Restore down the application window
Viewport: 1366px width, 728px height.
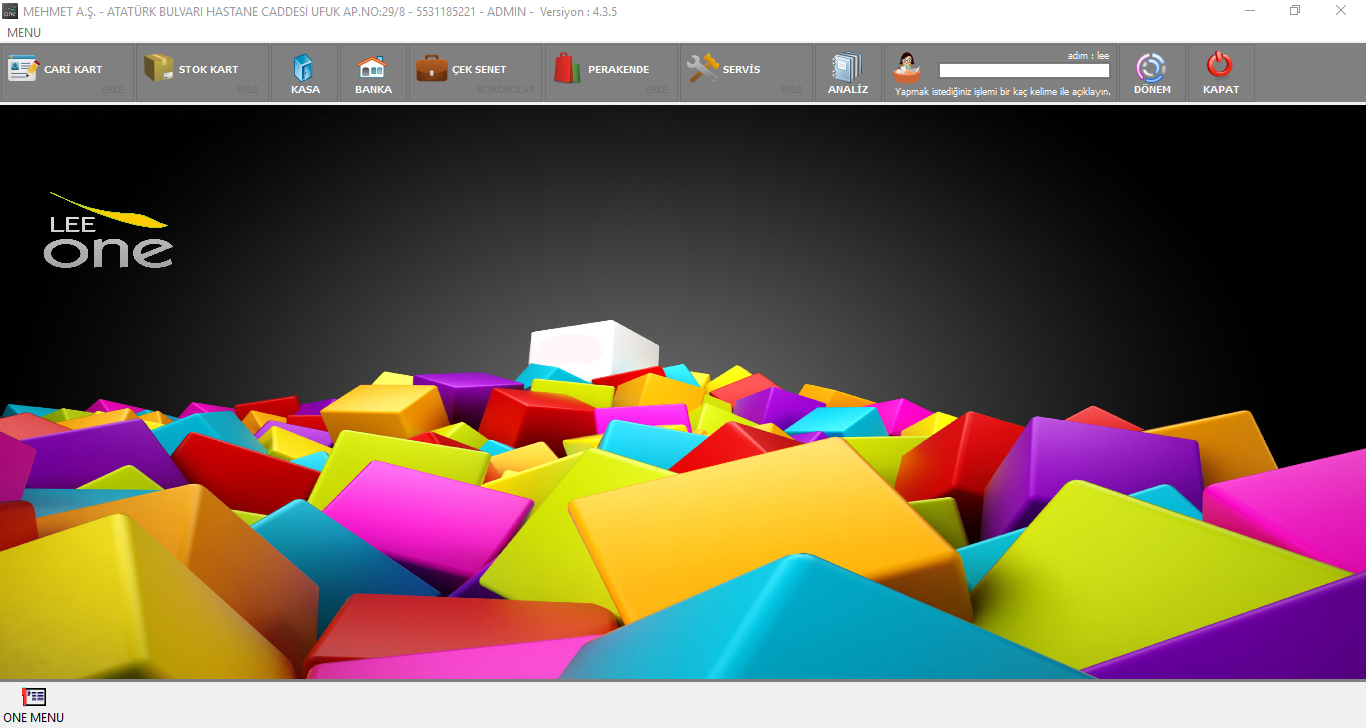pyautogui.click(x=1295, y=10)
